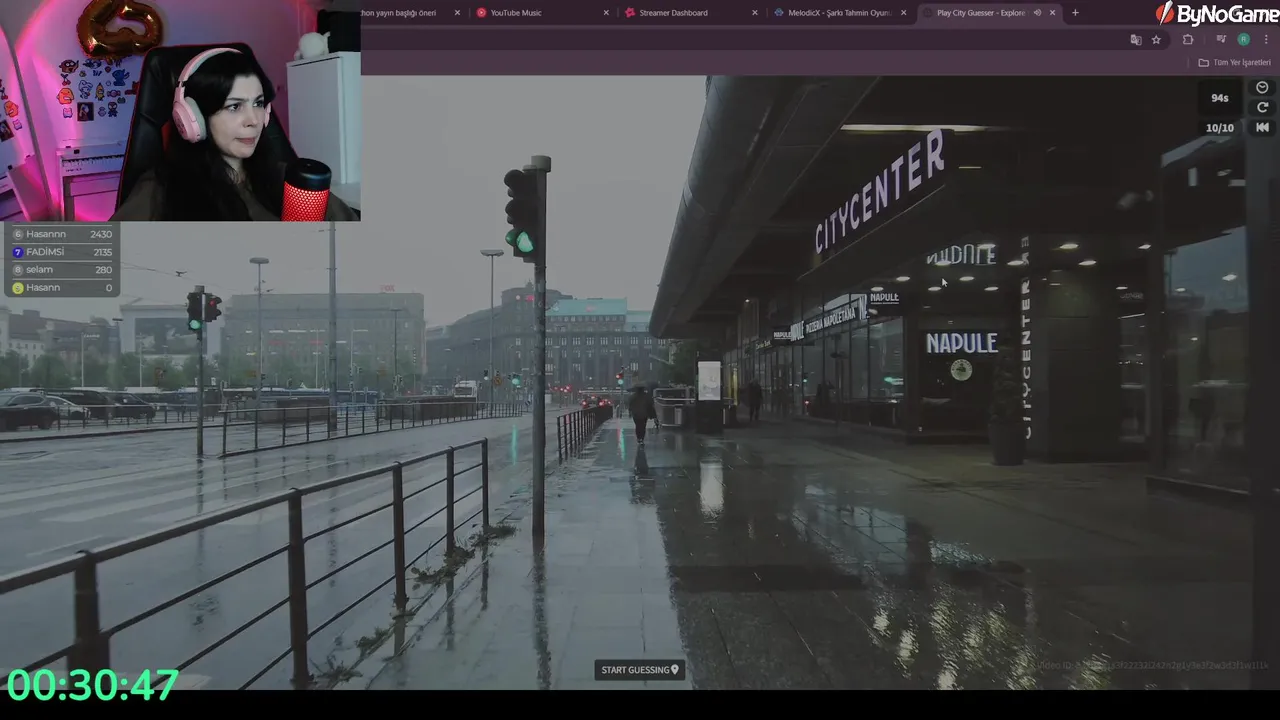Click the yellow smiley badge beside Hasann
Image resolution: width=1280 pixels, height=720 pixels.
pos(17,288)
